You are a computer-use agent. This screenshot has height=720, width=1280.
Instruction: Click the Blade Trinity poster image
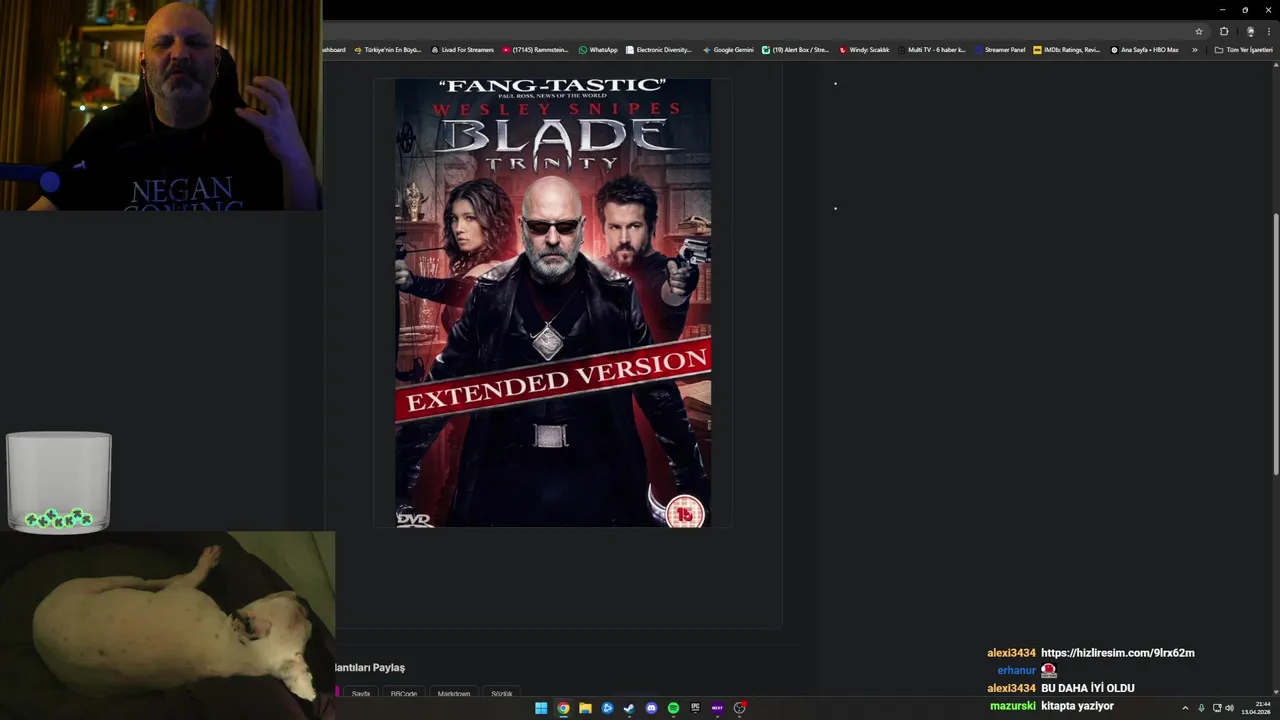tap(553, 303)
